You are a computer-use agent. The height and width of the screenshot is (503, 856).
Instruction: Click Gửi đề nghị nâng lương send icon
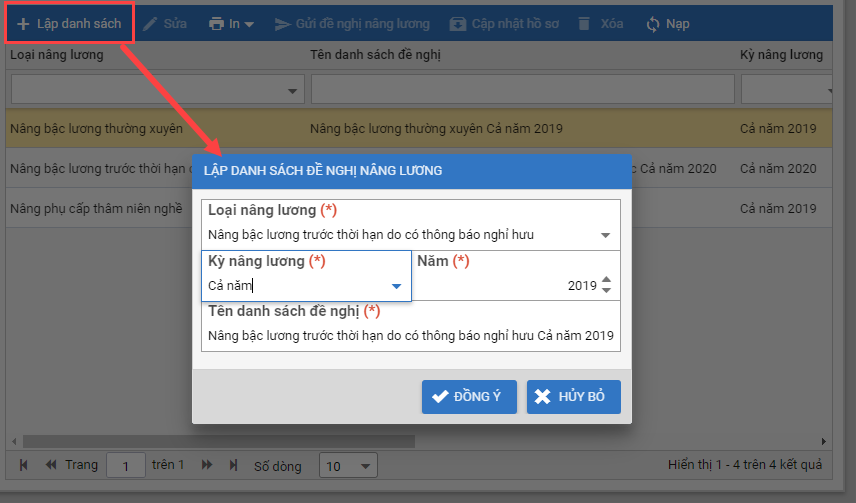pos(283,24)
